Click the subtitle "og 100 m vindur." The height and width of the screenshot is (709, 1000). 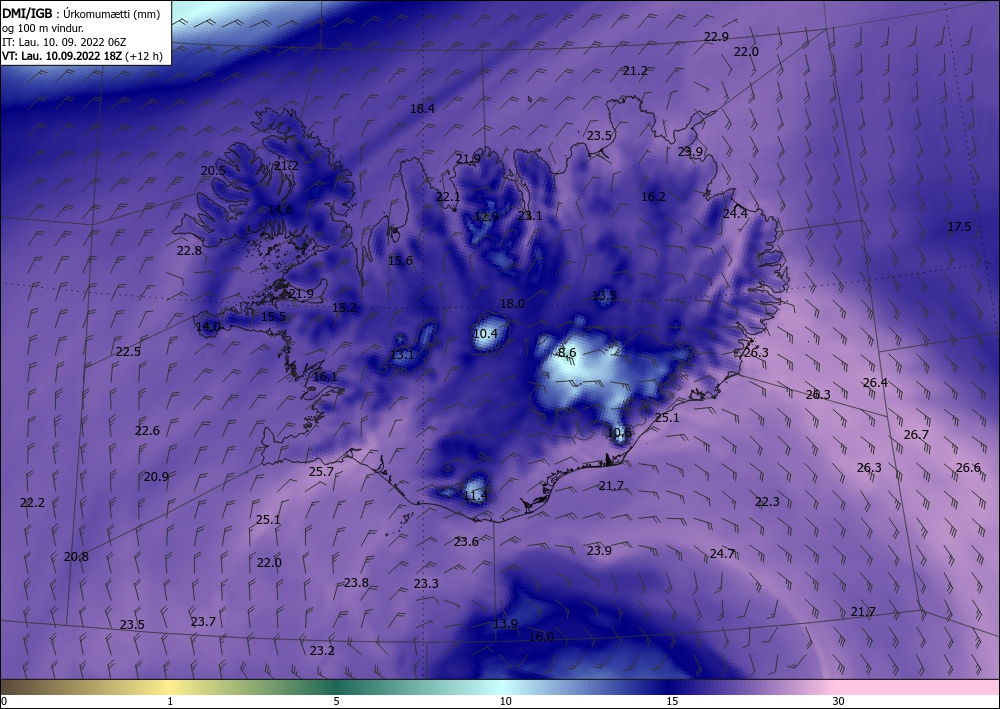pos(43,28)
